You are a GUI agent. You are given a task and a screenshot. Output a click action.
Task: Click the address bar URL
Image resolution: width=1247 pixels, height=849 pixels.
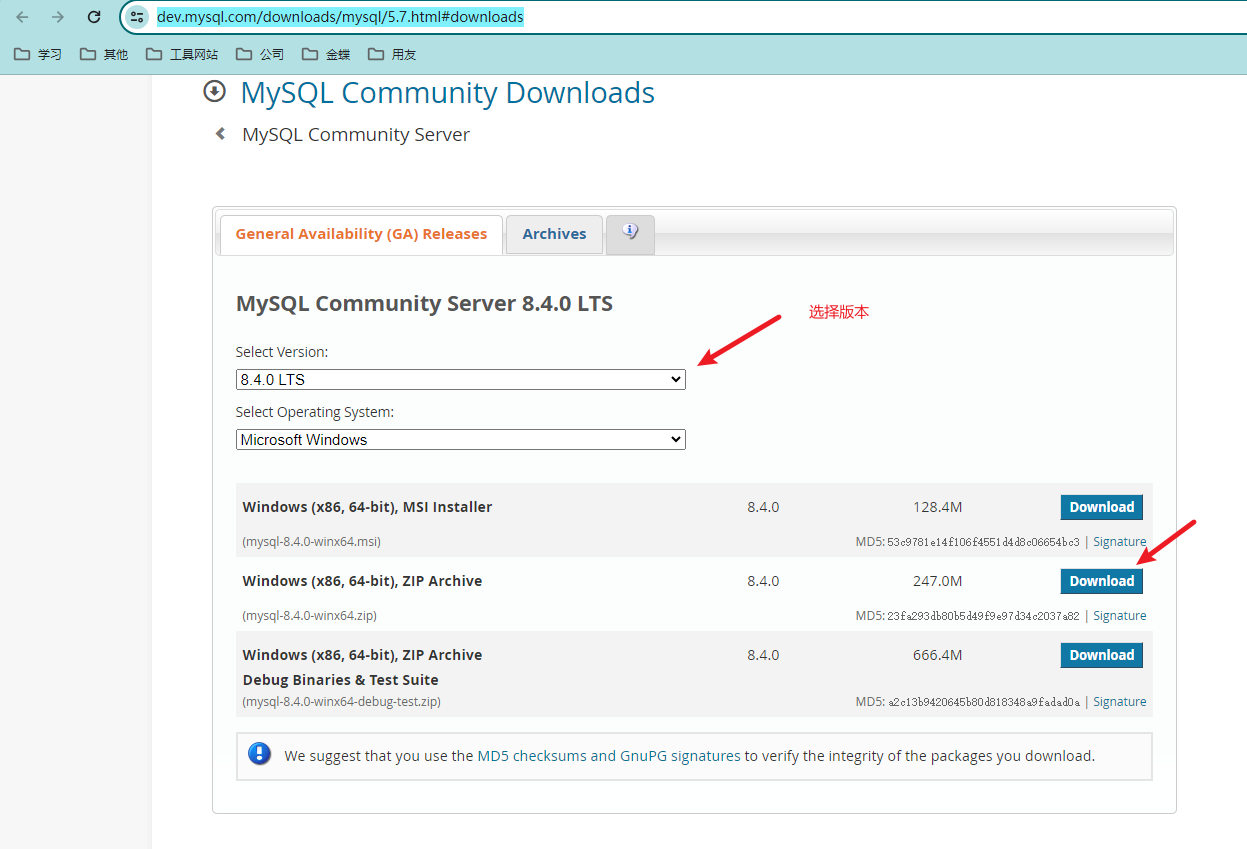[340, 17]
